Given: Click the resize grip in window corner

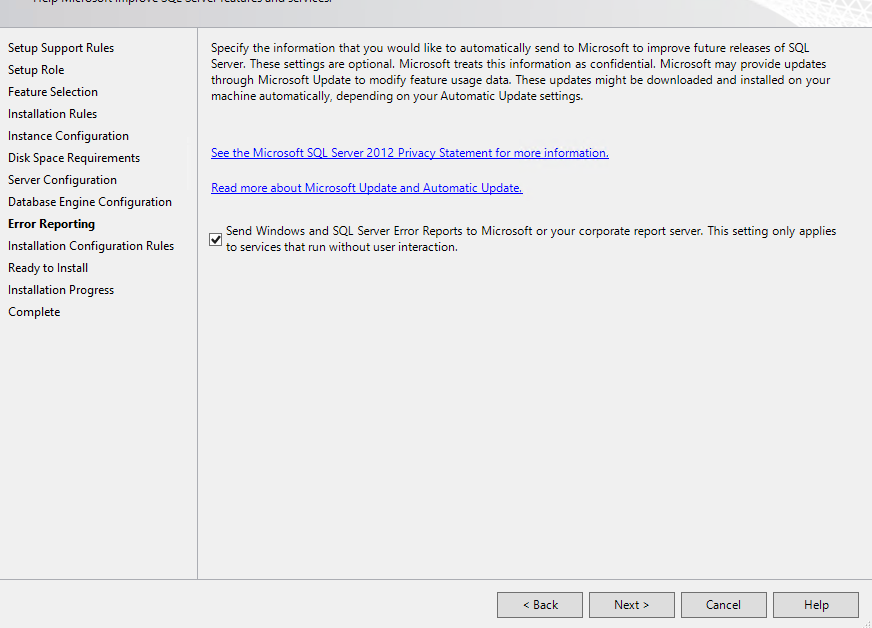Looking at the screenshot, I should (867, 623).
